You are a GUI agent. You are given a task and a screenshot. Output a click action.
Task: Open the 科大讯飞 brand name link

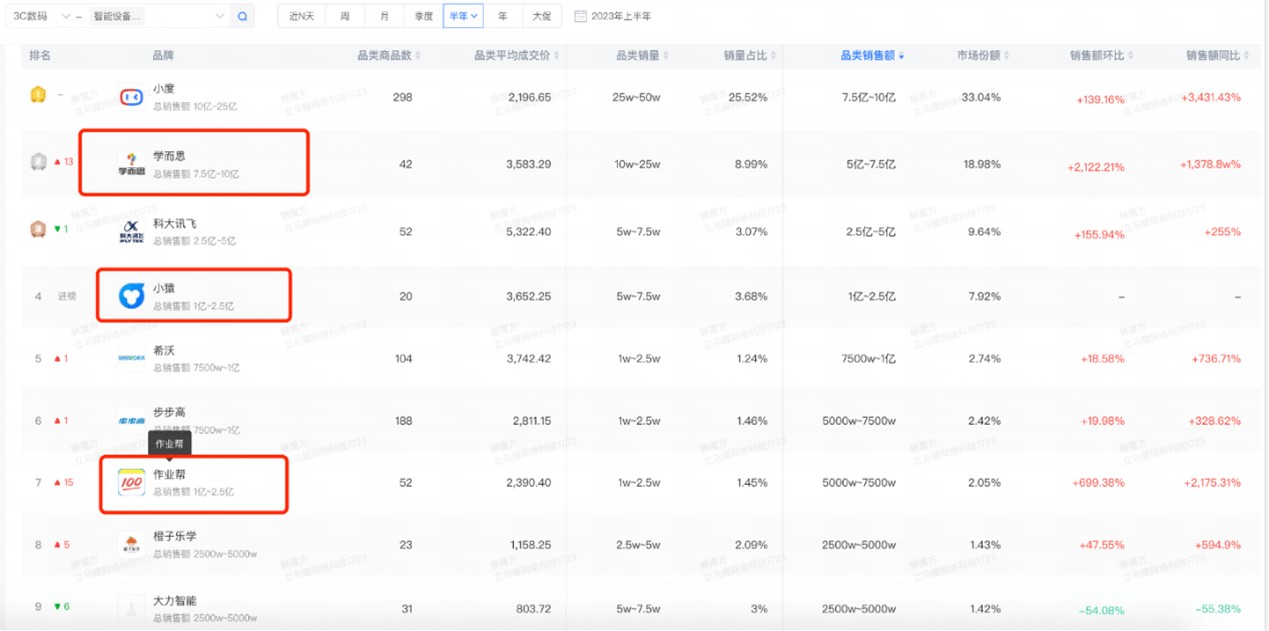pyautogui.click(x=174, y=223)
